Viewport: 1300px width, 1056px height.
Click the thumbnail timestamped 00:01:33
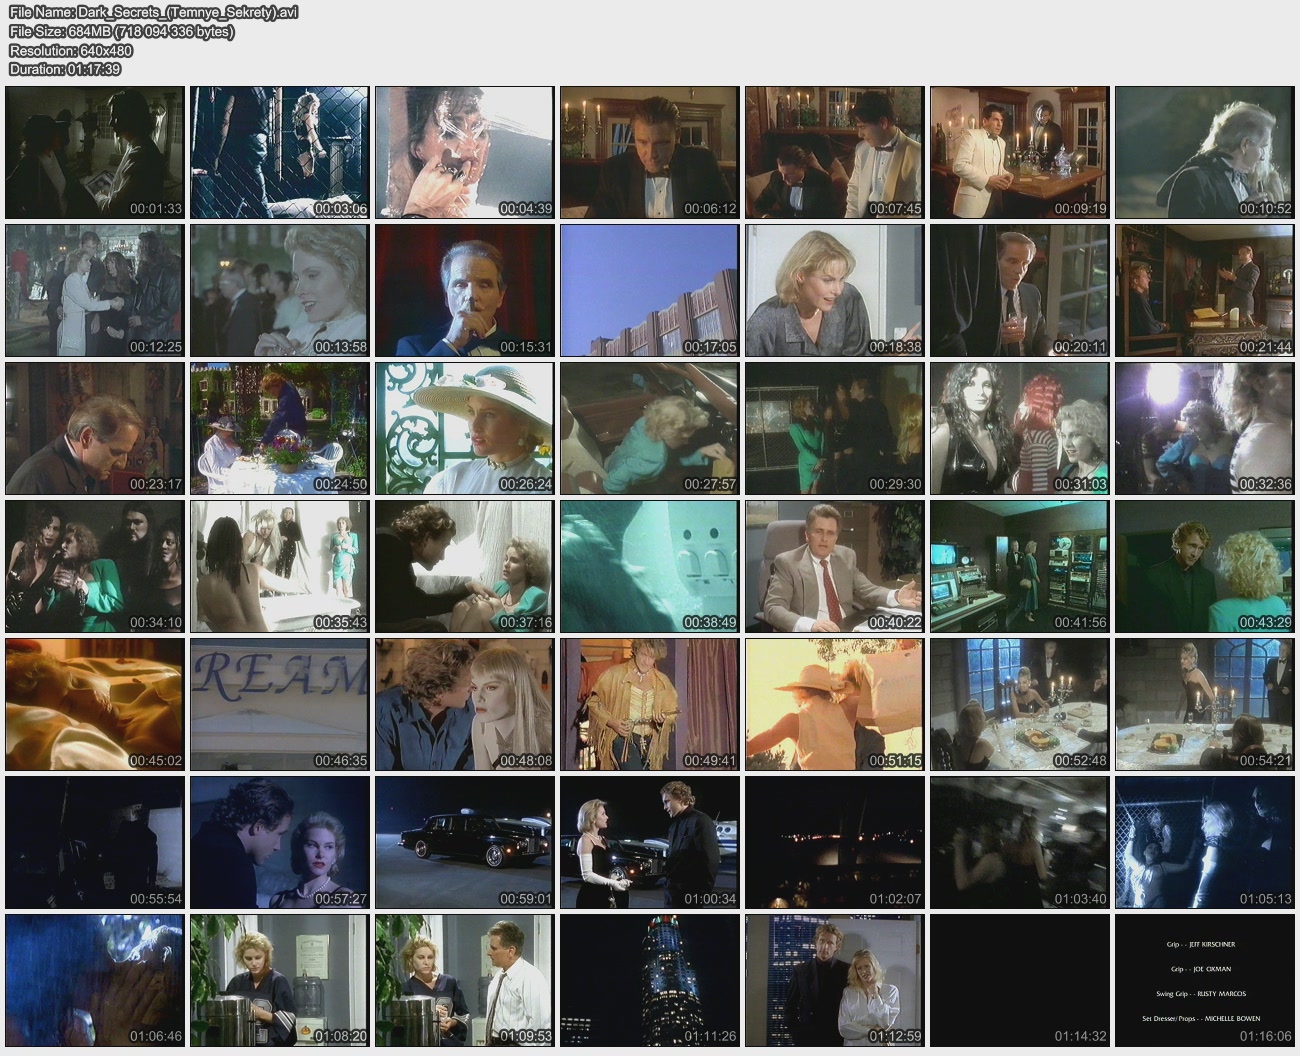tap(95, 152)
